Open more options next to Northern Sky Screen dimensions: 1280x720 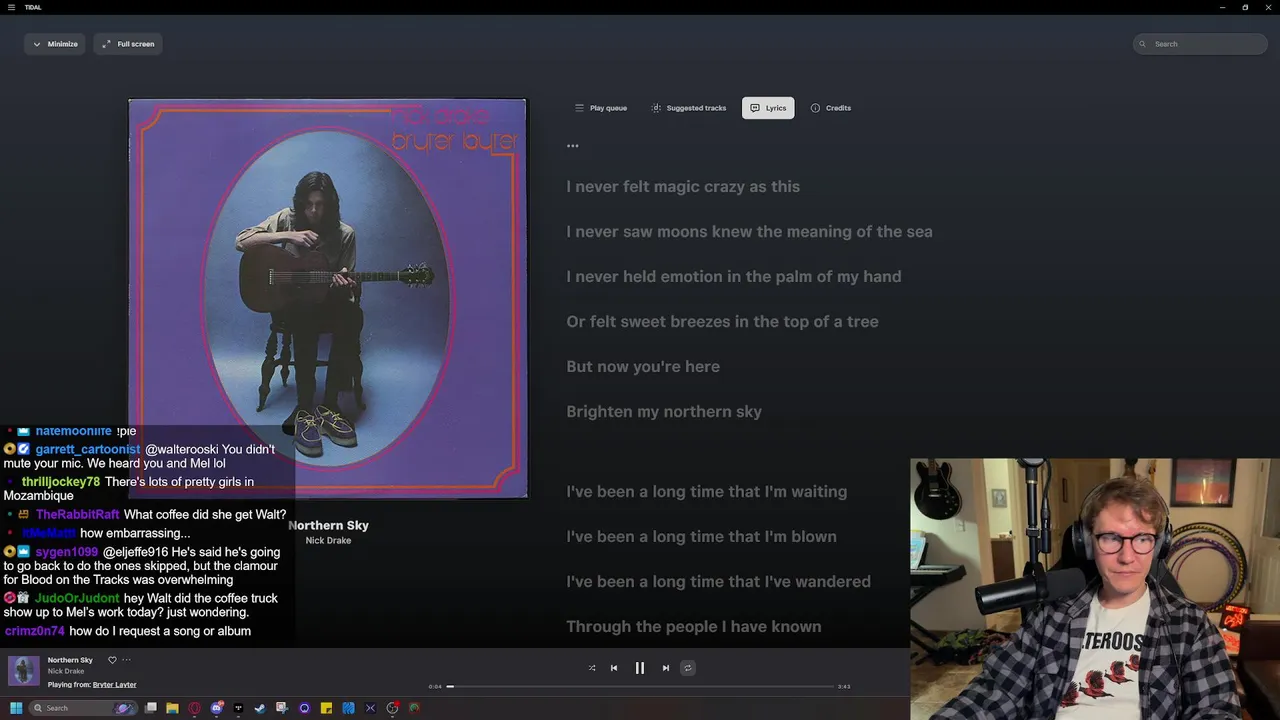126,660
